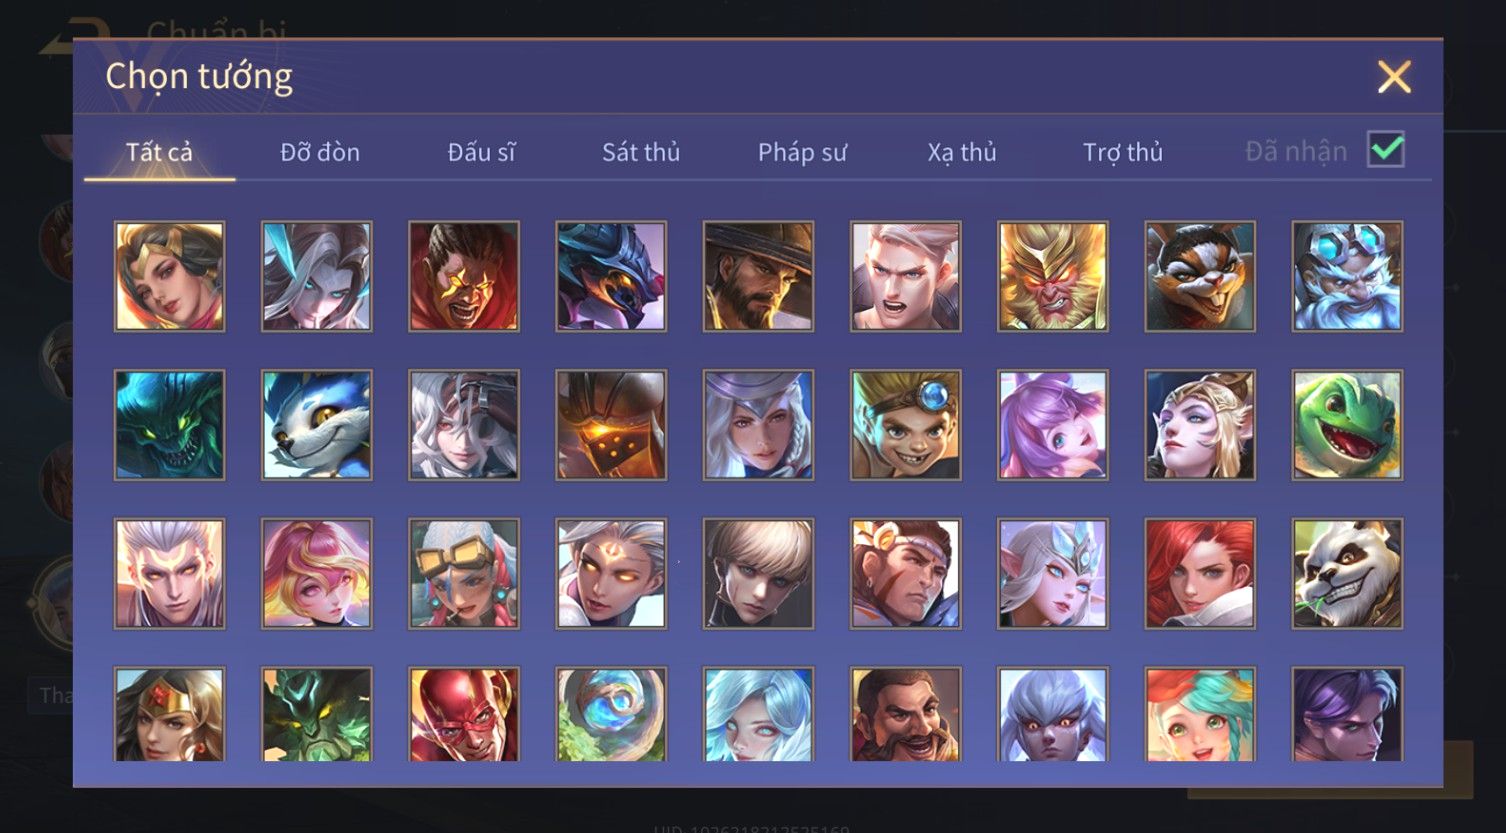Show the Pháp sư hero category
This screenshot has height=833, width=1506.
(802, 152)
